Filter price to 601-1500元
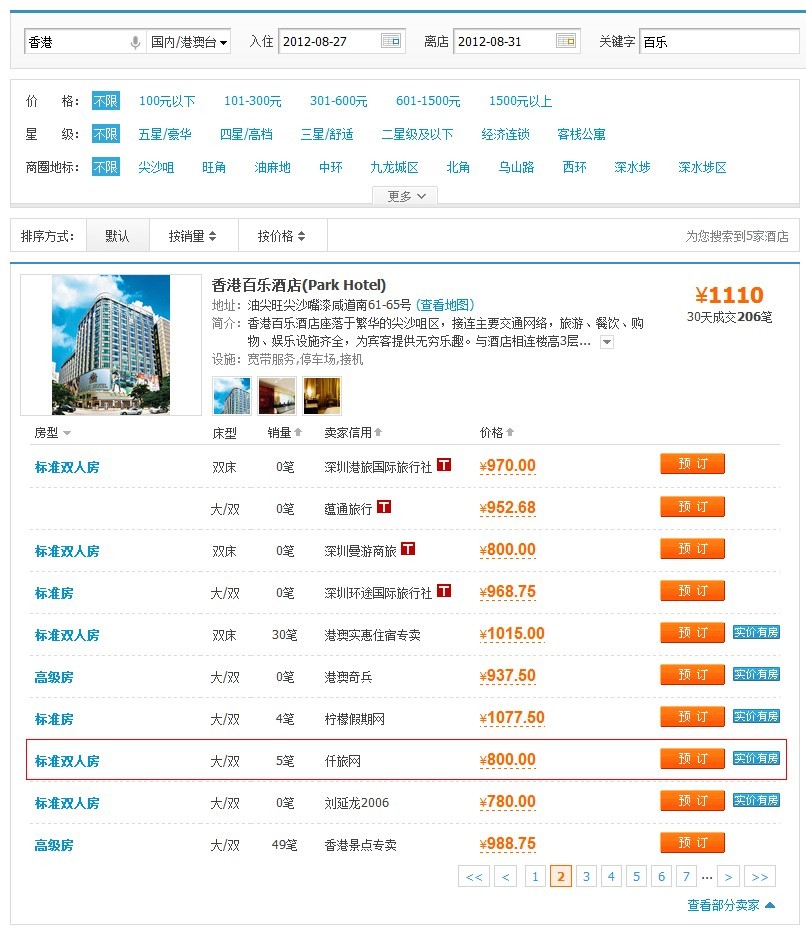 click(x=428, y=101)
